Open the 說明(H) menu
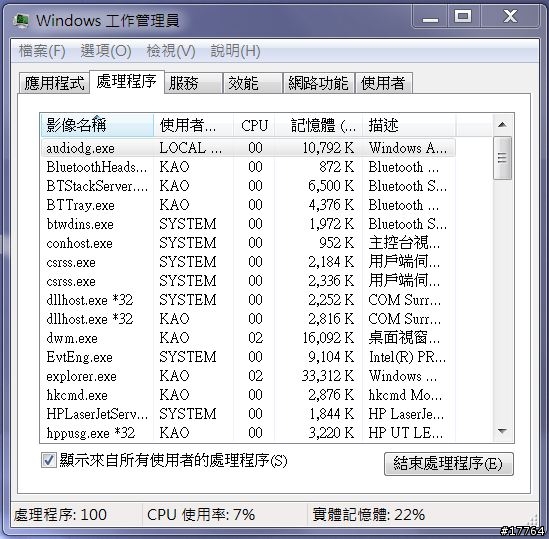 pyautogui.click(x=235, y=51)
